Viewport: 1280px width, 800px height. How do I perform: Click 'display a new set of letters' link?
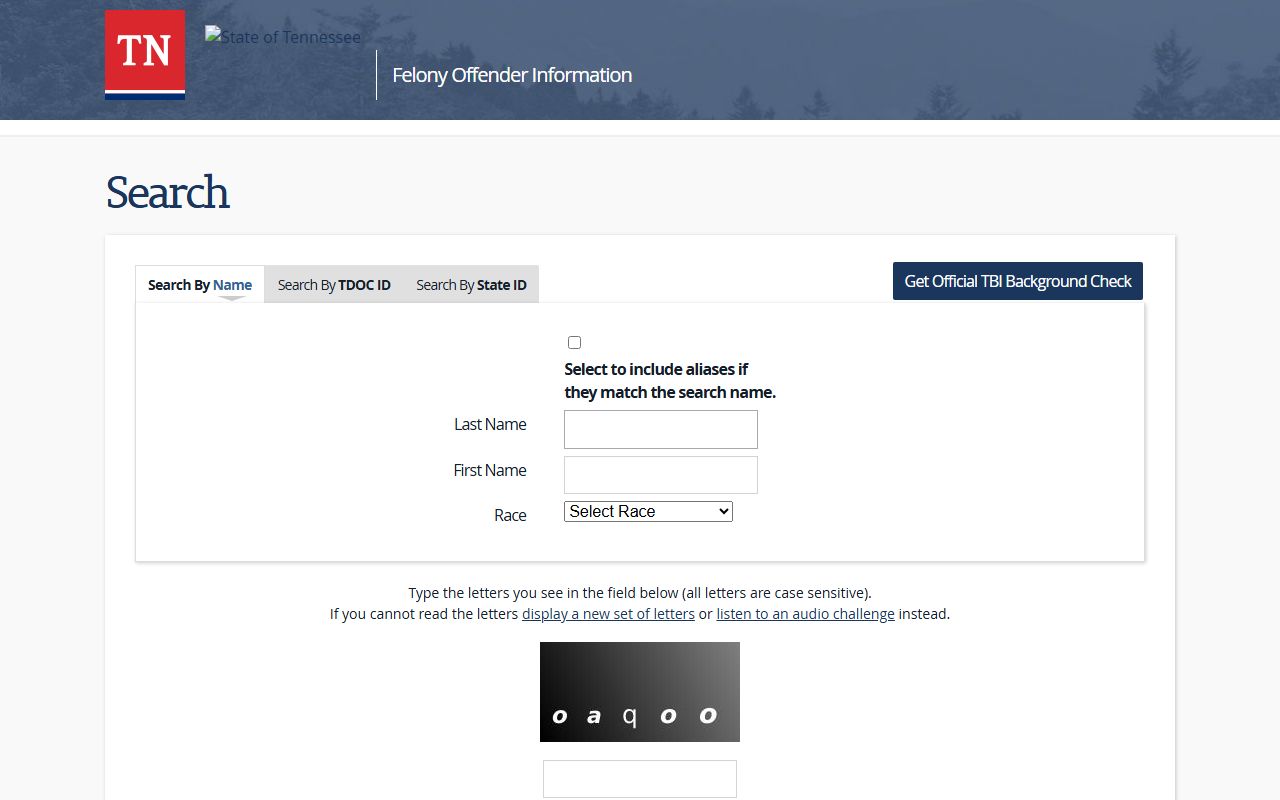tap(608, 614)
